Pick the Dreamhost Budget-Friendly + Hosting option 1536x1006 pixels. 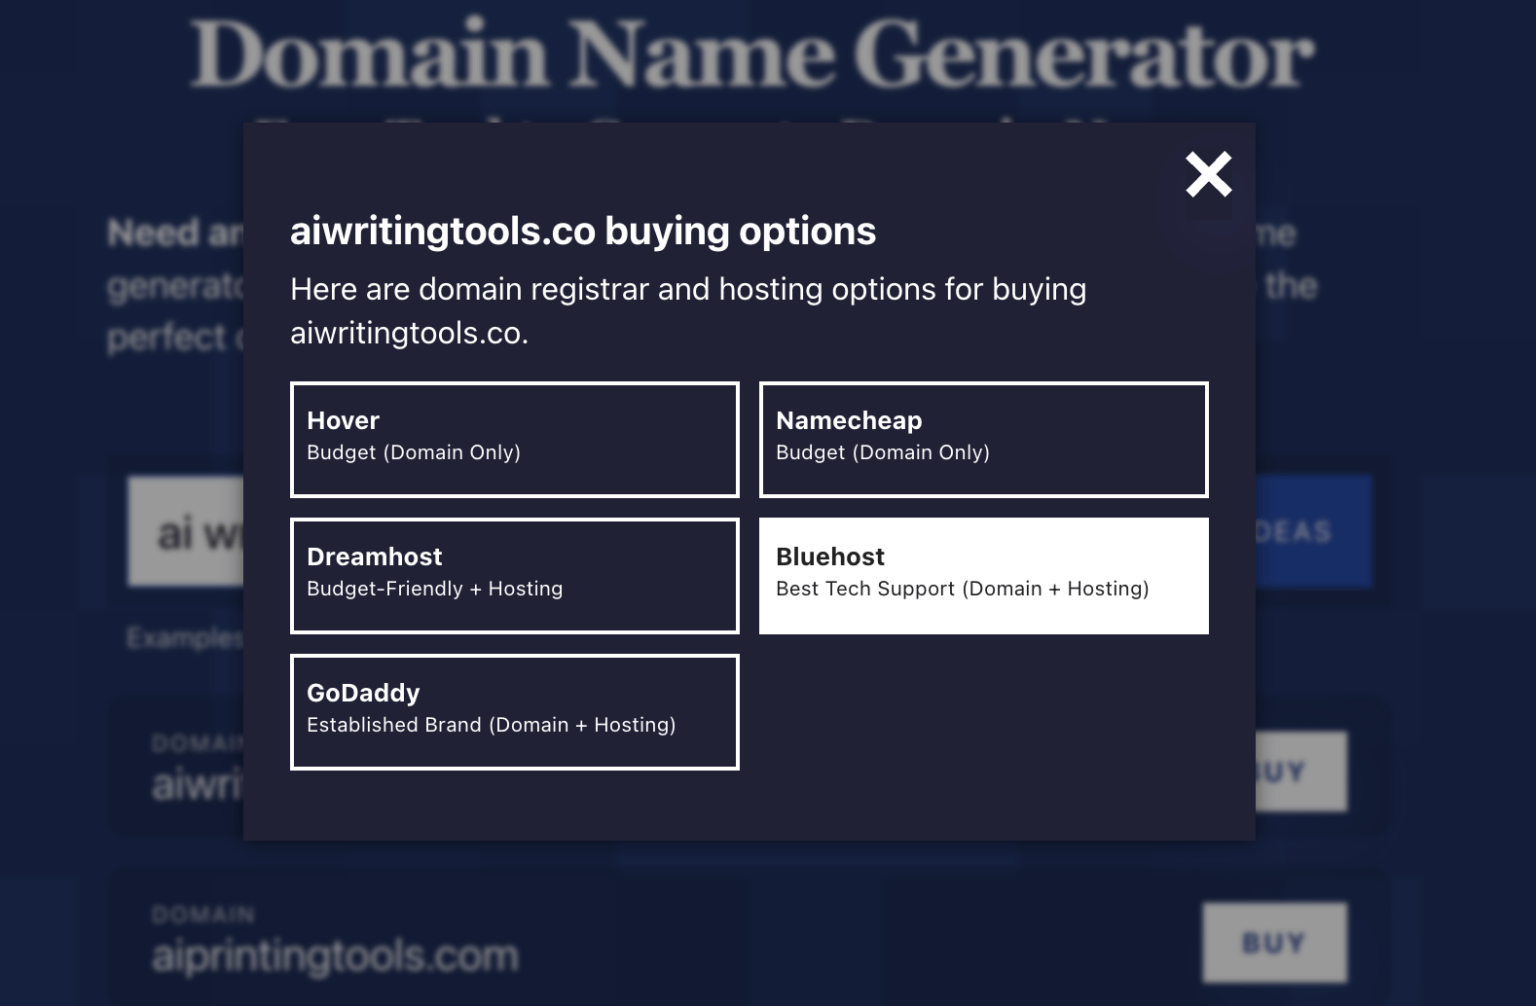tap(514, 575)
